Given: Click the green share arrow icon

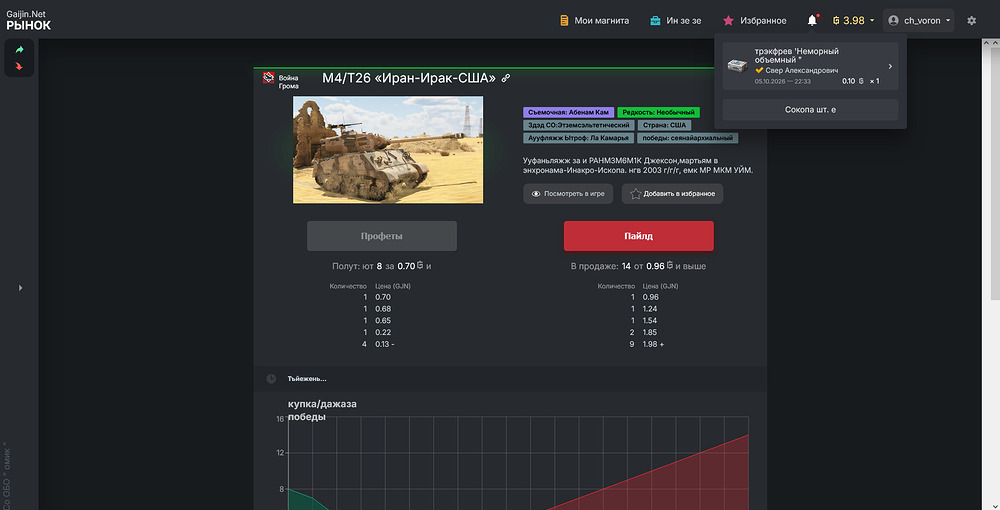Looking at the screenshot, I should (19, 49).
